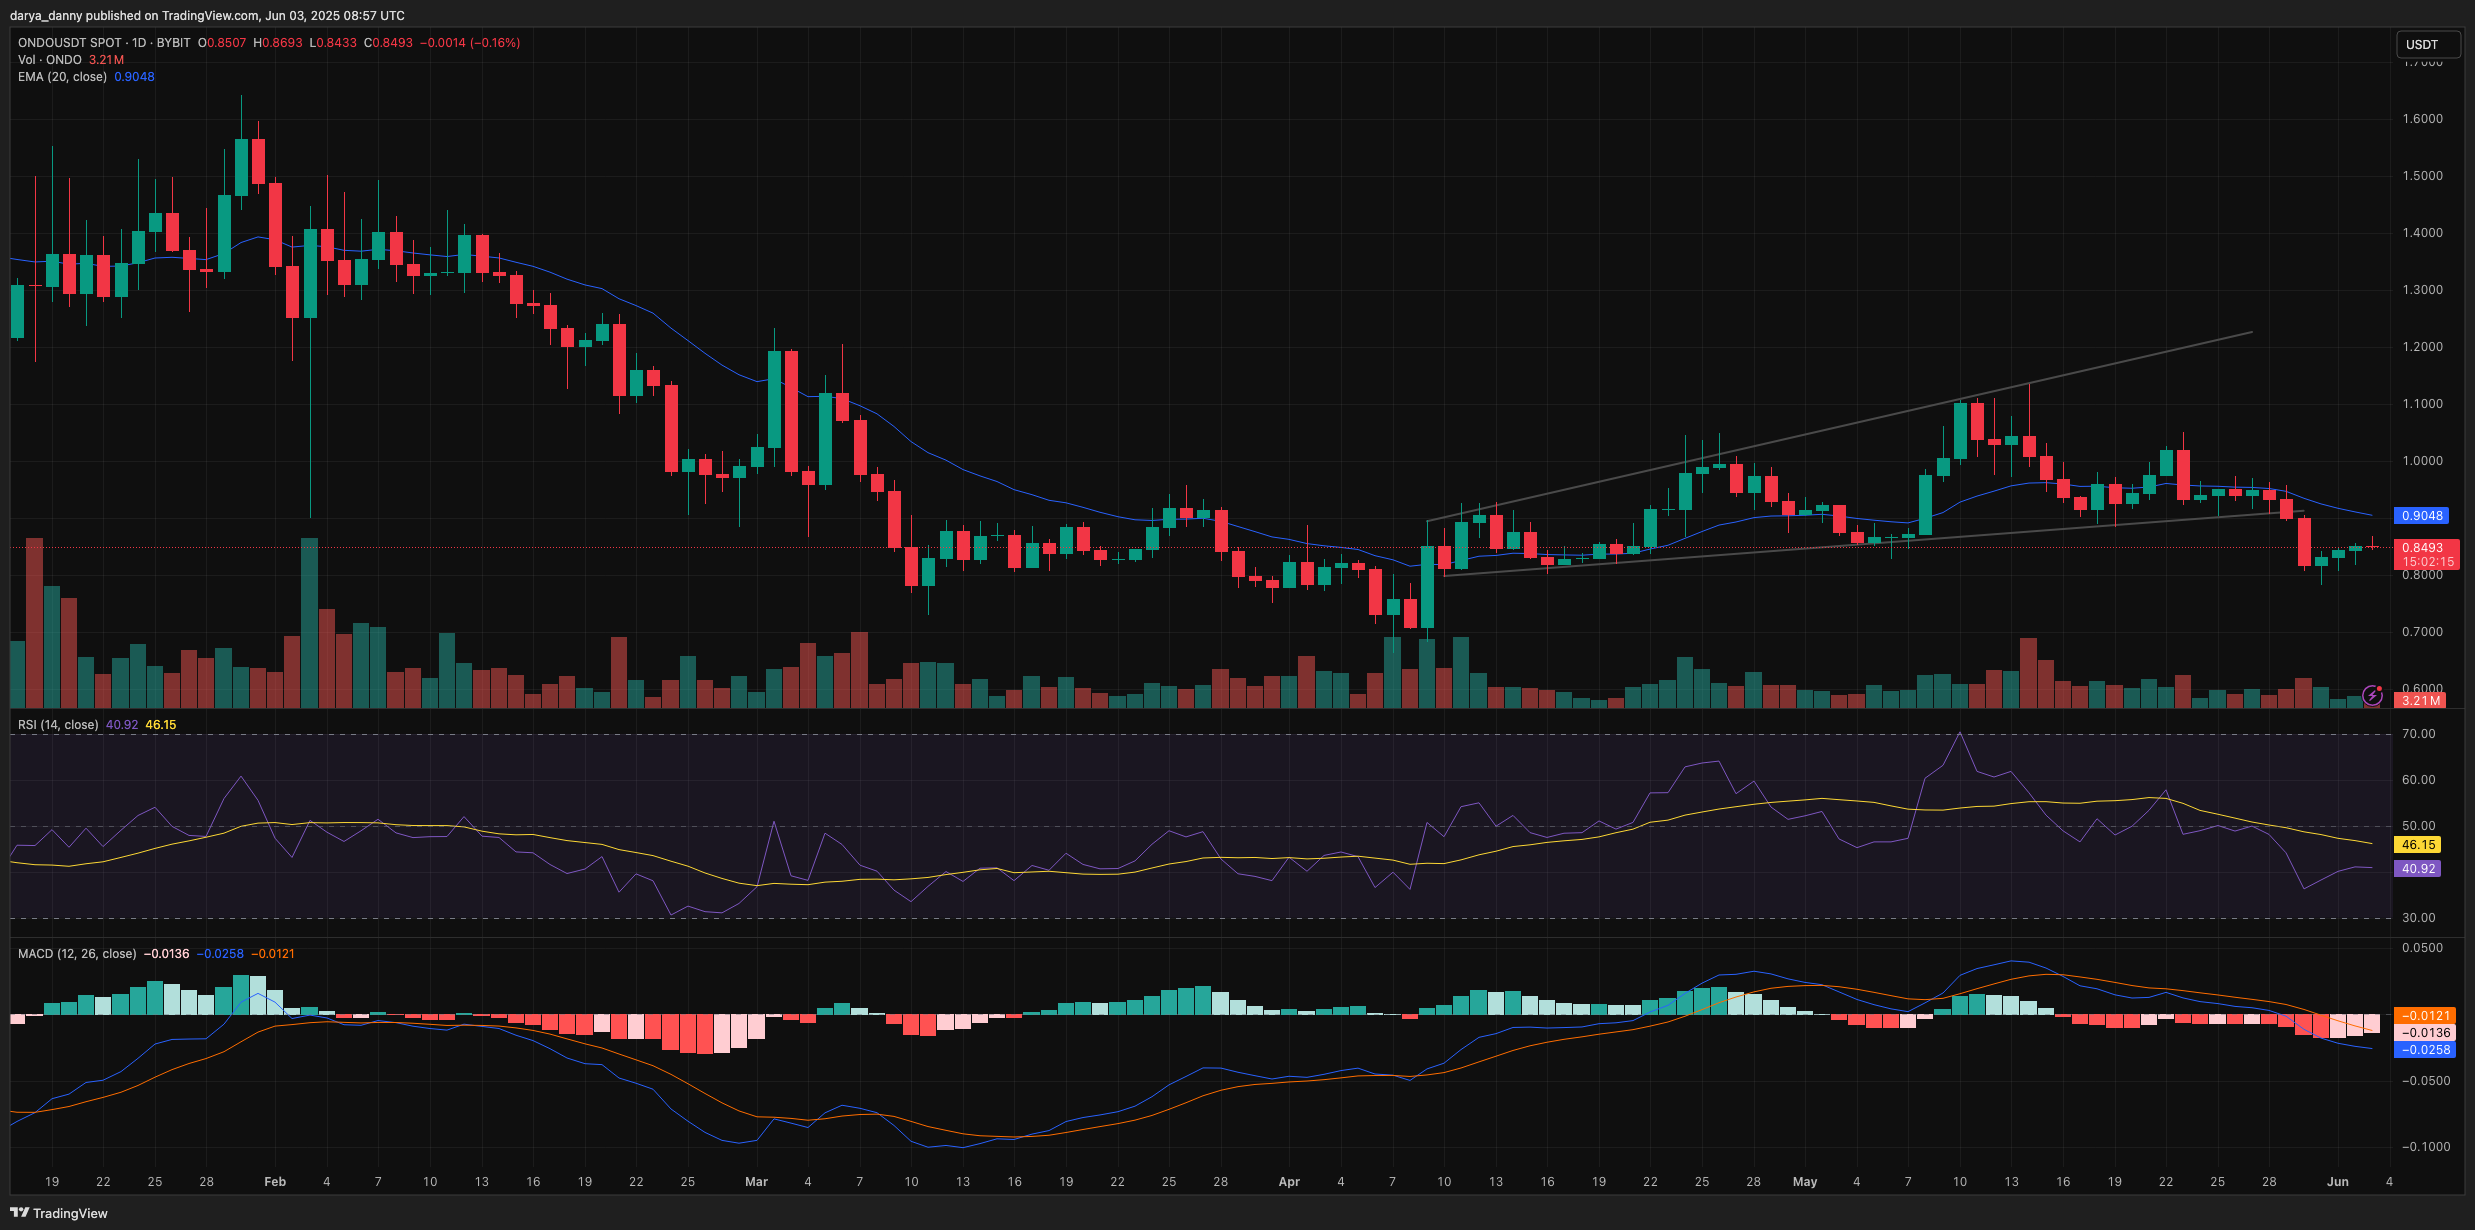Click the yellow 46.15 RSI label
The width and height of the screenshot is (2475, 1230).
2418,845
